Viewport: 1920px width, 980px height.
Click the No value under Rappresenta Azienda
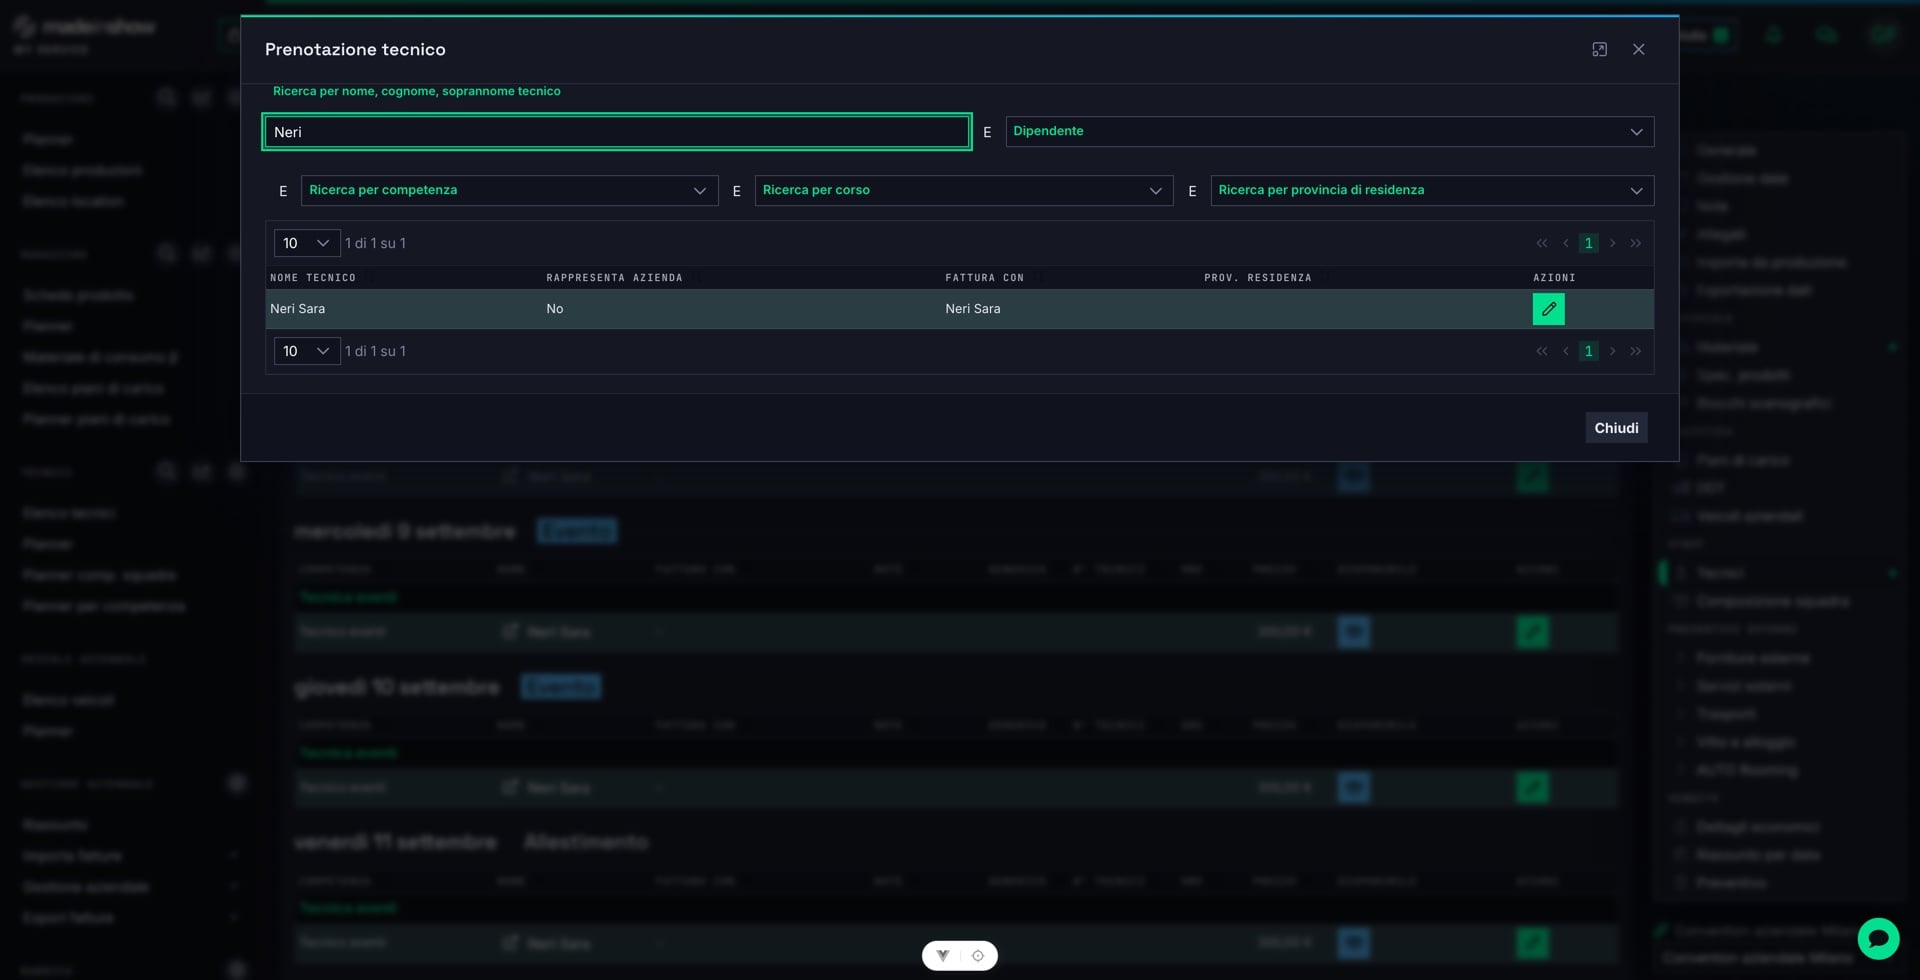click(555, 309)
